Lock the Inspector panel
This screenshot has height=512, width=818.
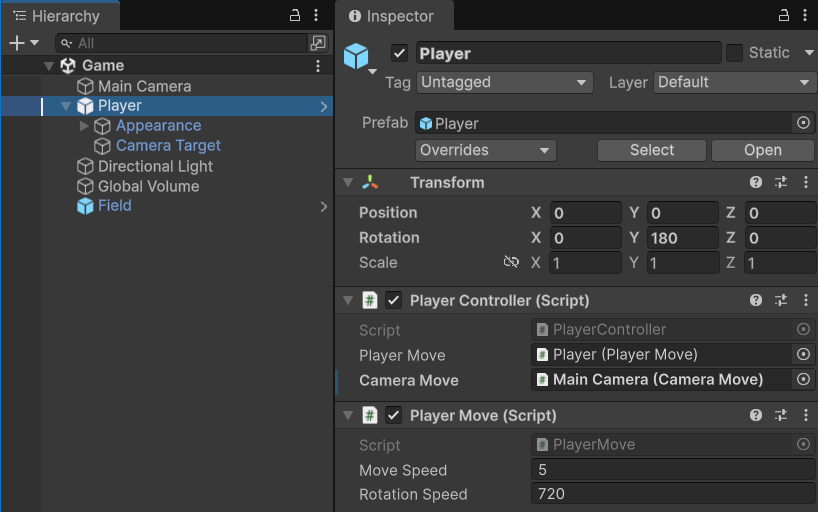[784, 15]
